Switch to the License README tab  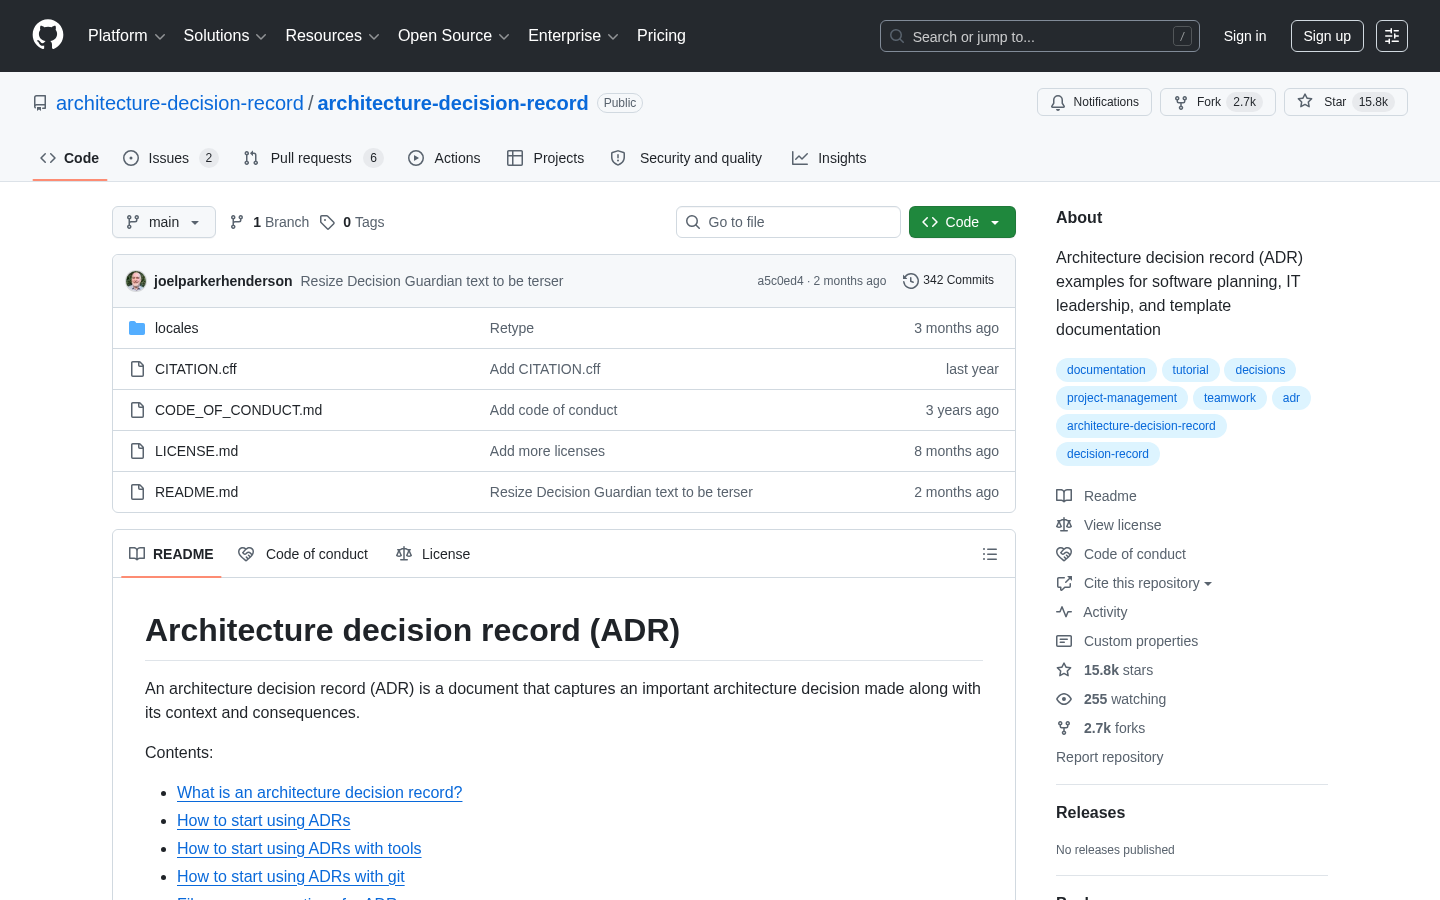click(x=433, y=554)
